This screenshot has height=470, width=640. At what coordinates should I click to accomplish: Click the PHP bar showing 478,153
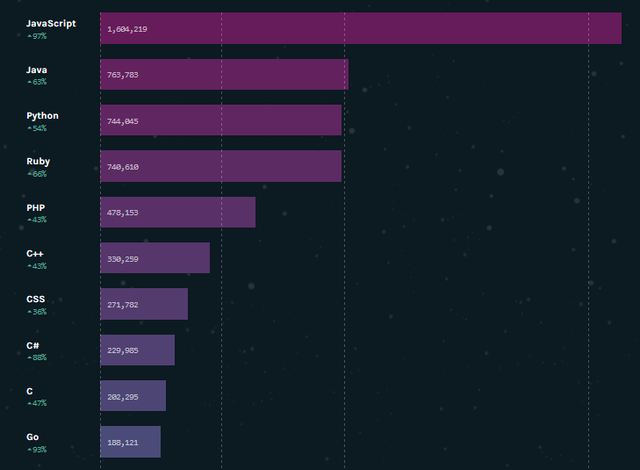pos(178,212)
